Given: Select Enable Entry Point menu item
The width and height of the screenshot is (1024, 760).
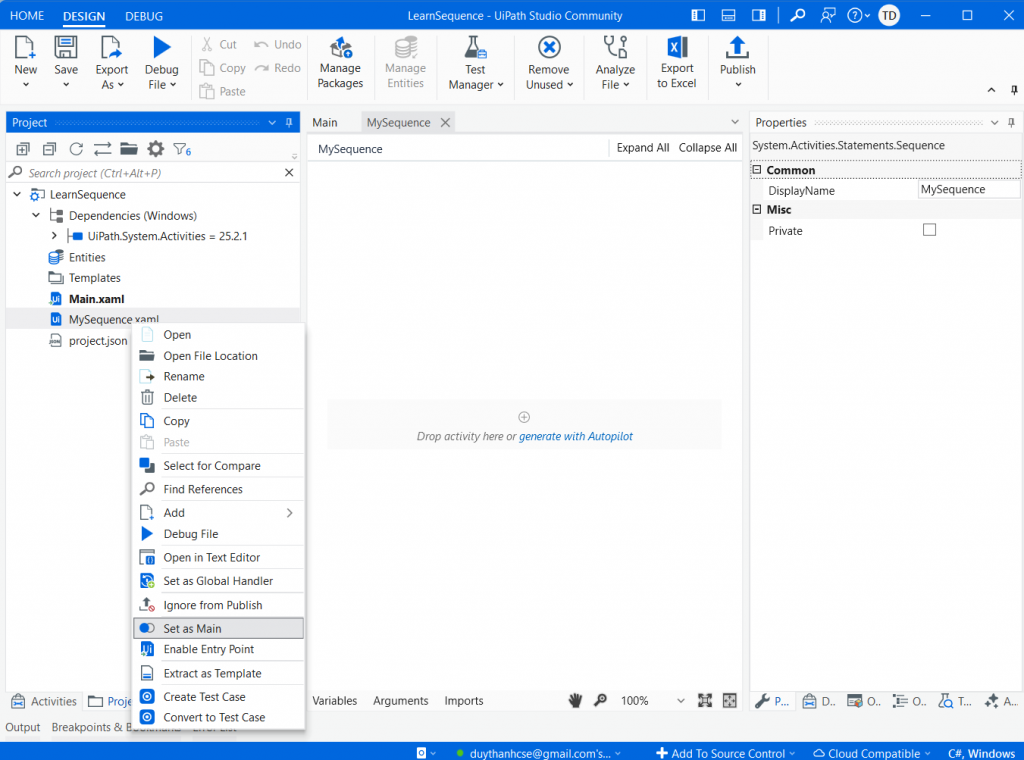Looking at the screenshot, I should pos(219,649).
